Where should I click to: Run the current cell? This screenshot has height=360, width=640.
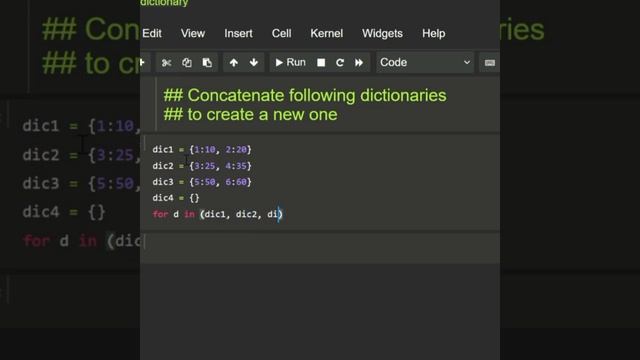[290, 62]
